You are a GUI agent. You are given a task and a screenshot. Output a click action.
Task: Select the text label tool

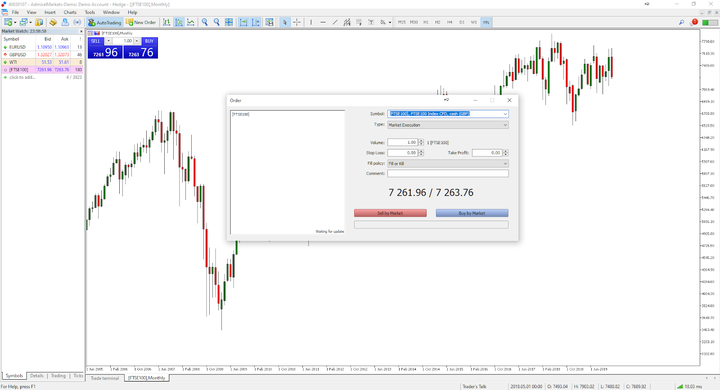point(371,22)
